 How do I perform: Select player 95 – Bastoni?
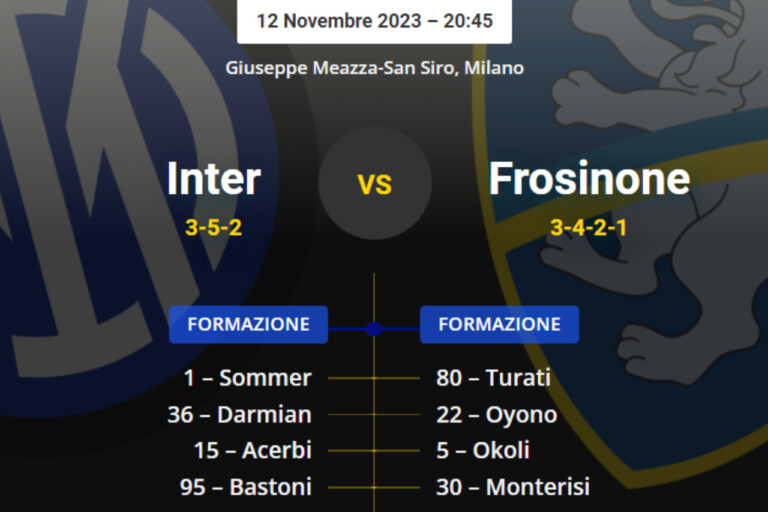239,487
